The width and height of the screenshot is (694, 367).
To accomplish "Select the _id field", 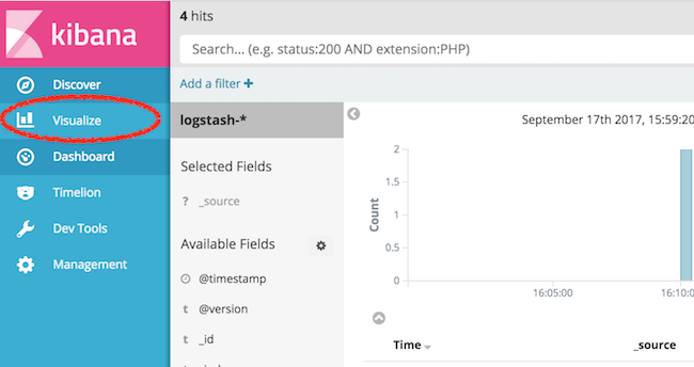I will (206, 340).
